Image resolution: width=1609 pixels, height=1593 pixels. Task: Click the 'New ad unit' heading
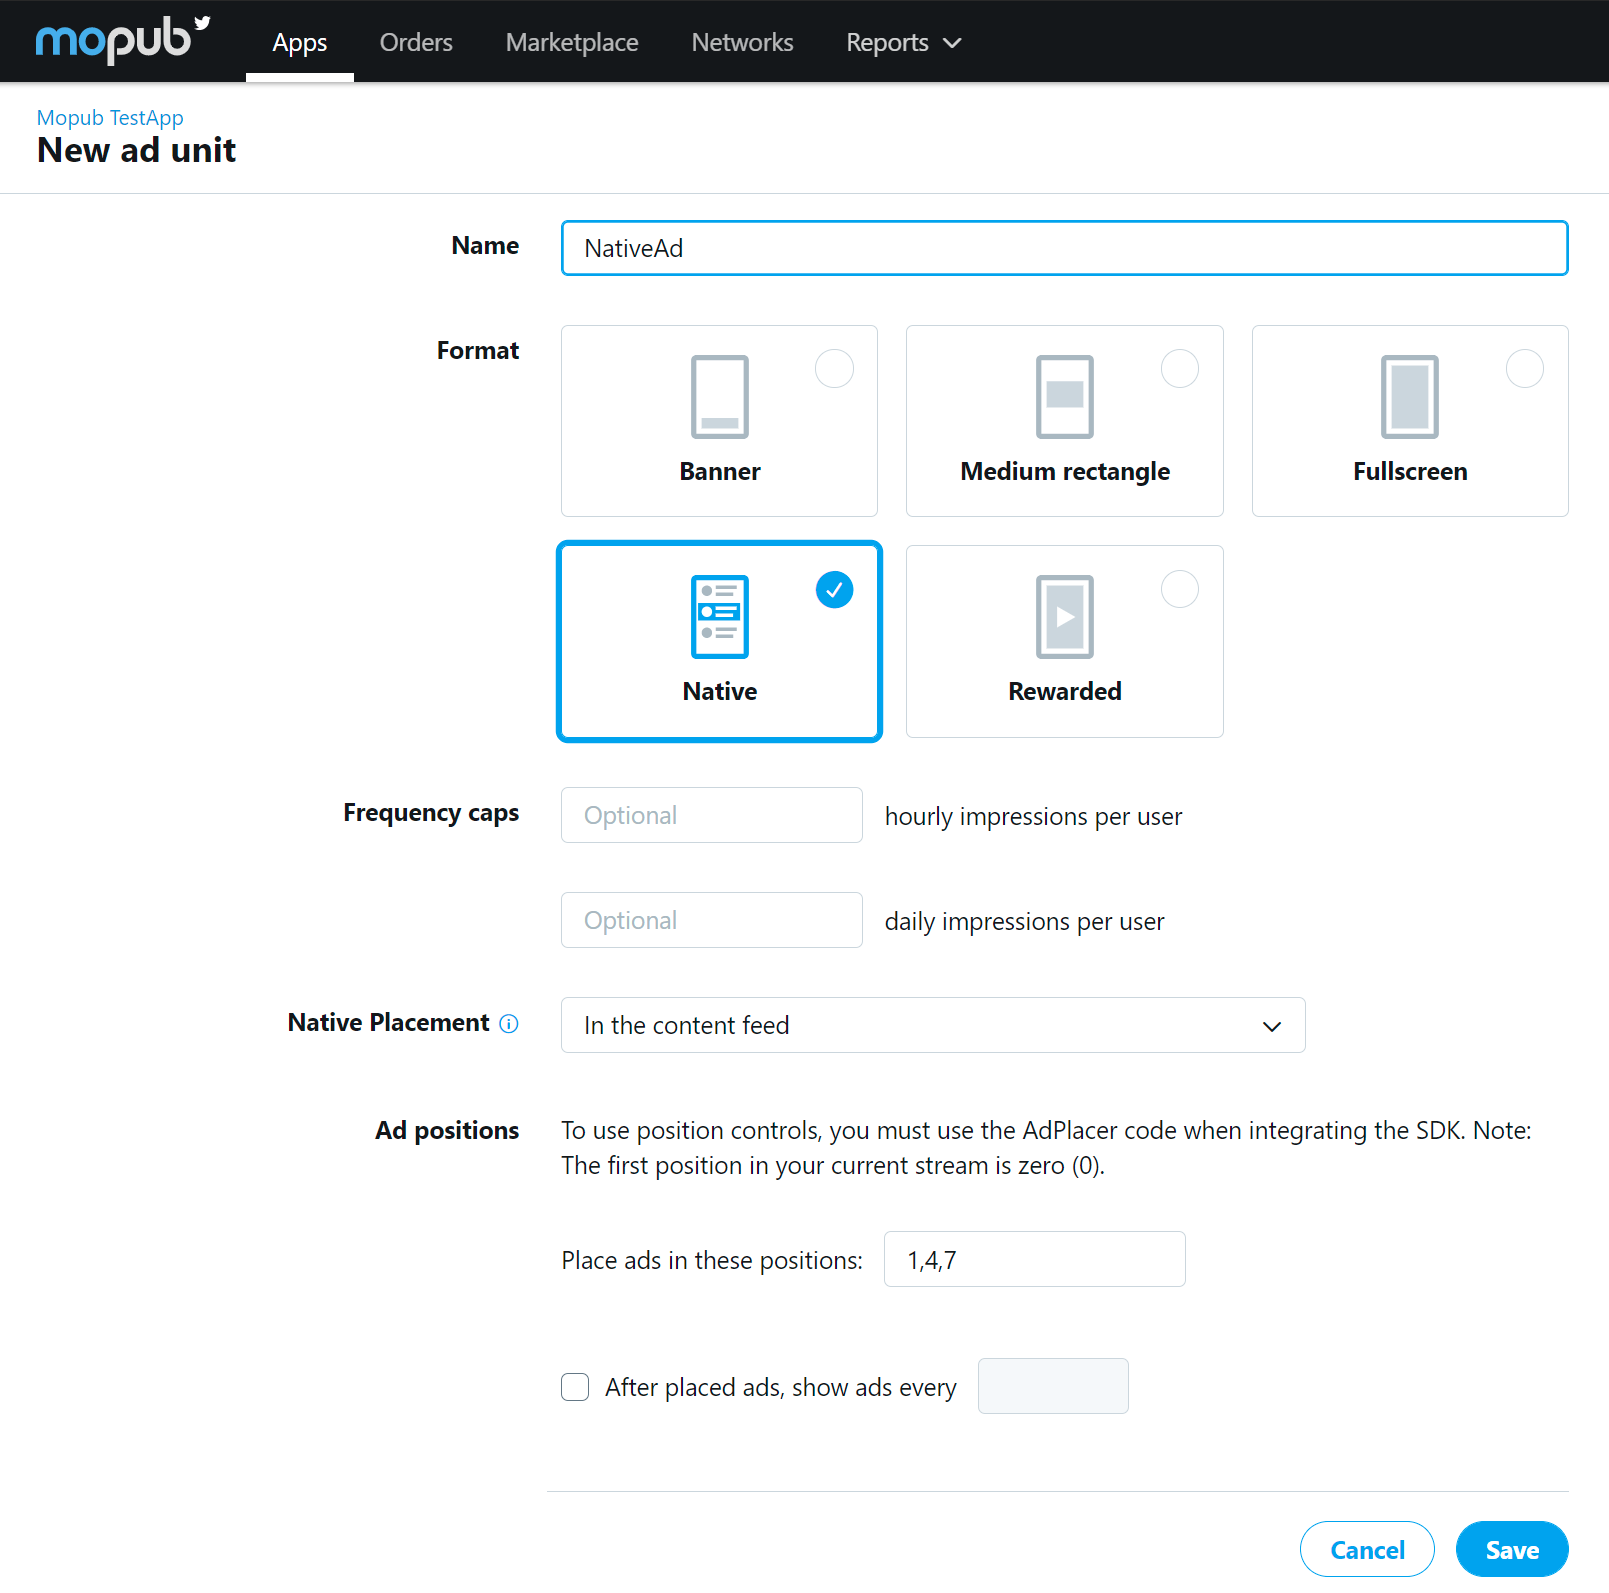(x=136, y=150)
